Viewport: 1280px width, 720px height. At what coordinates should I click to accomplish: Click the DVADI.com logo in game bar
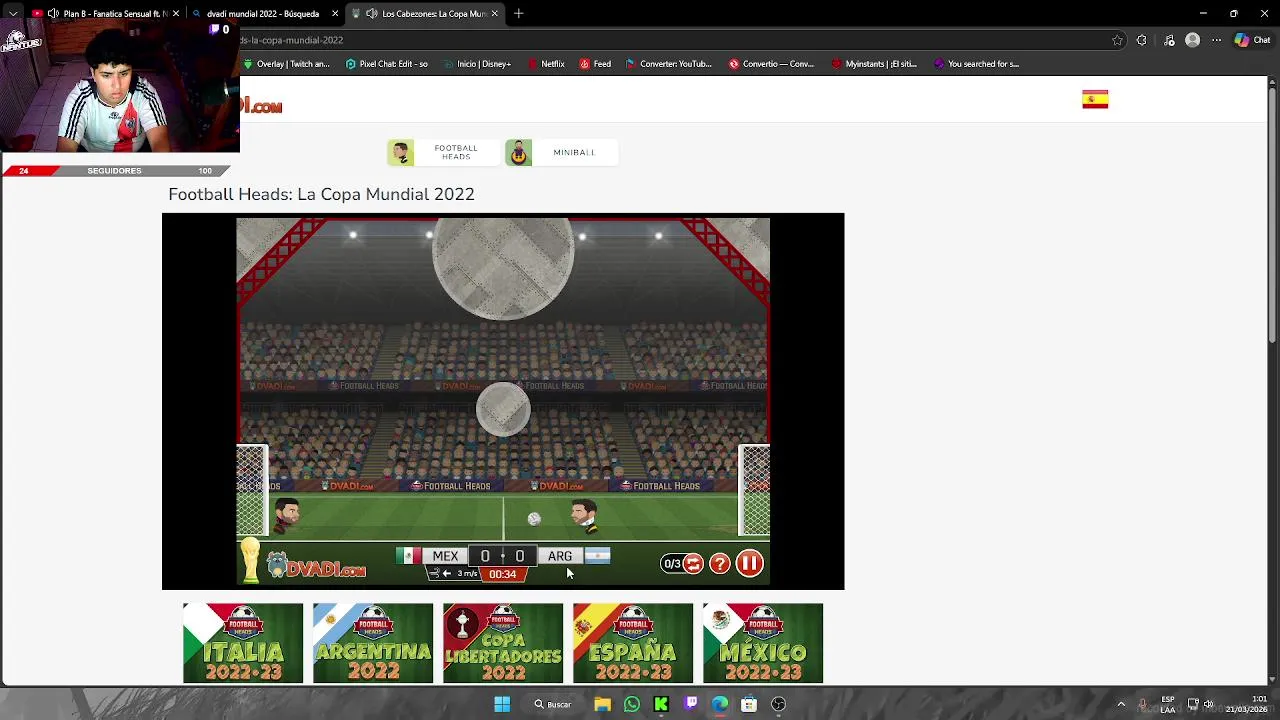[x=317, y=566]
